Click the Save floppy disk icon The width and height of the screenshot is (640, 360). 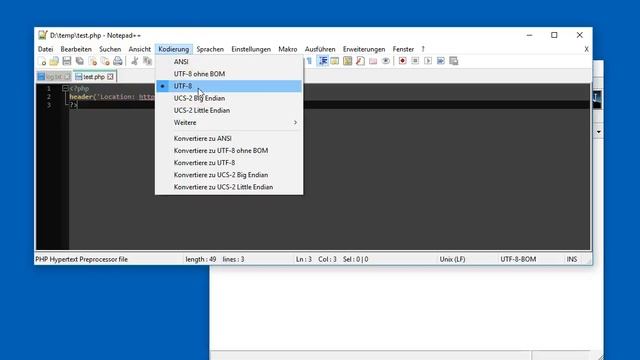(x=67, y=61)
